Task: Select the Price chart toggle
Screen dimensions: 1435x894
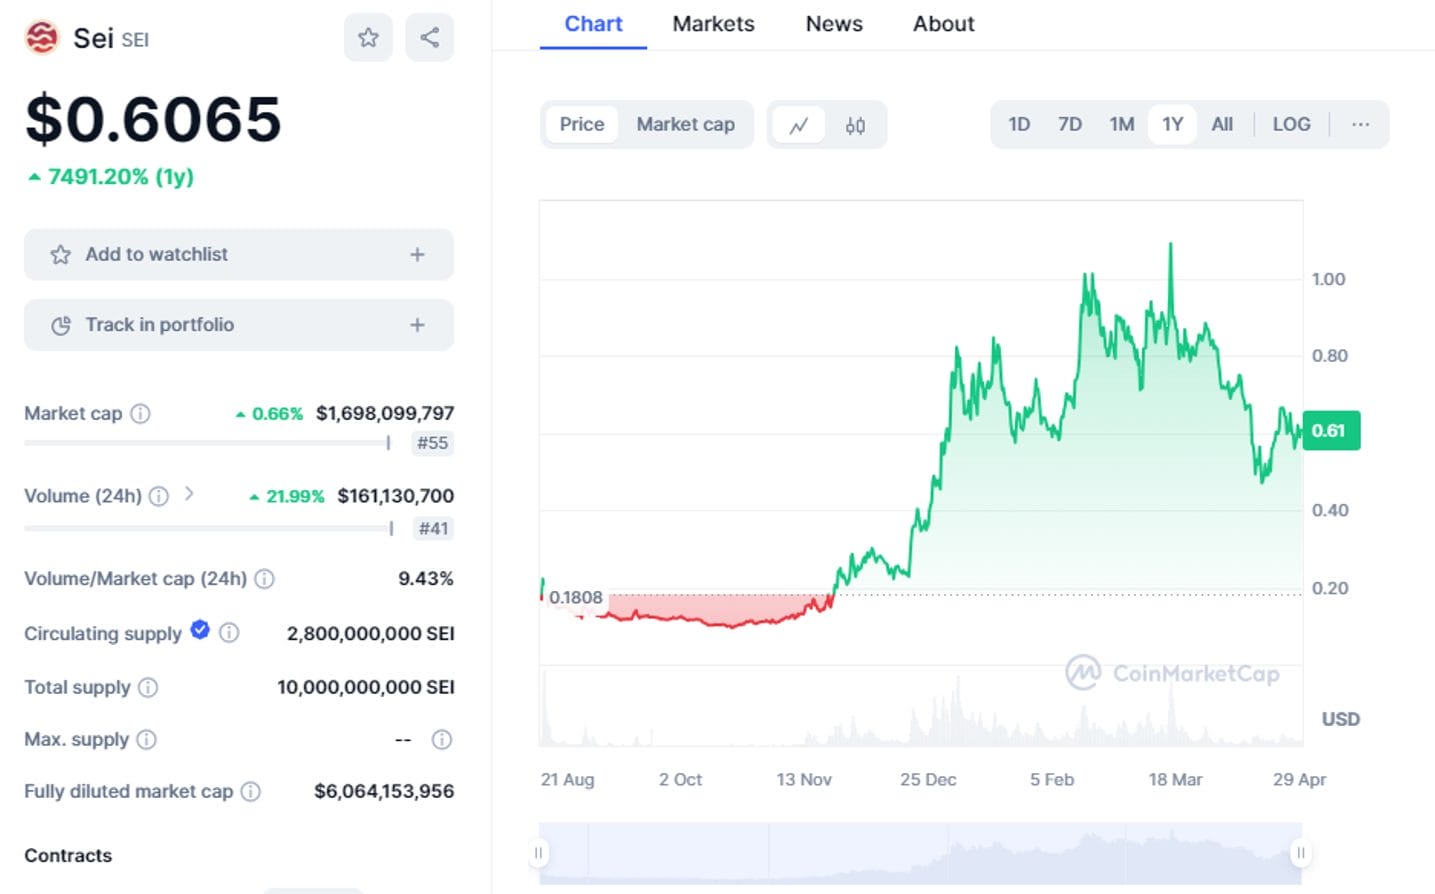Action: (x=582, y=124)
